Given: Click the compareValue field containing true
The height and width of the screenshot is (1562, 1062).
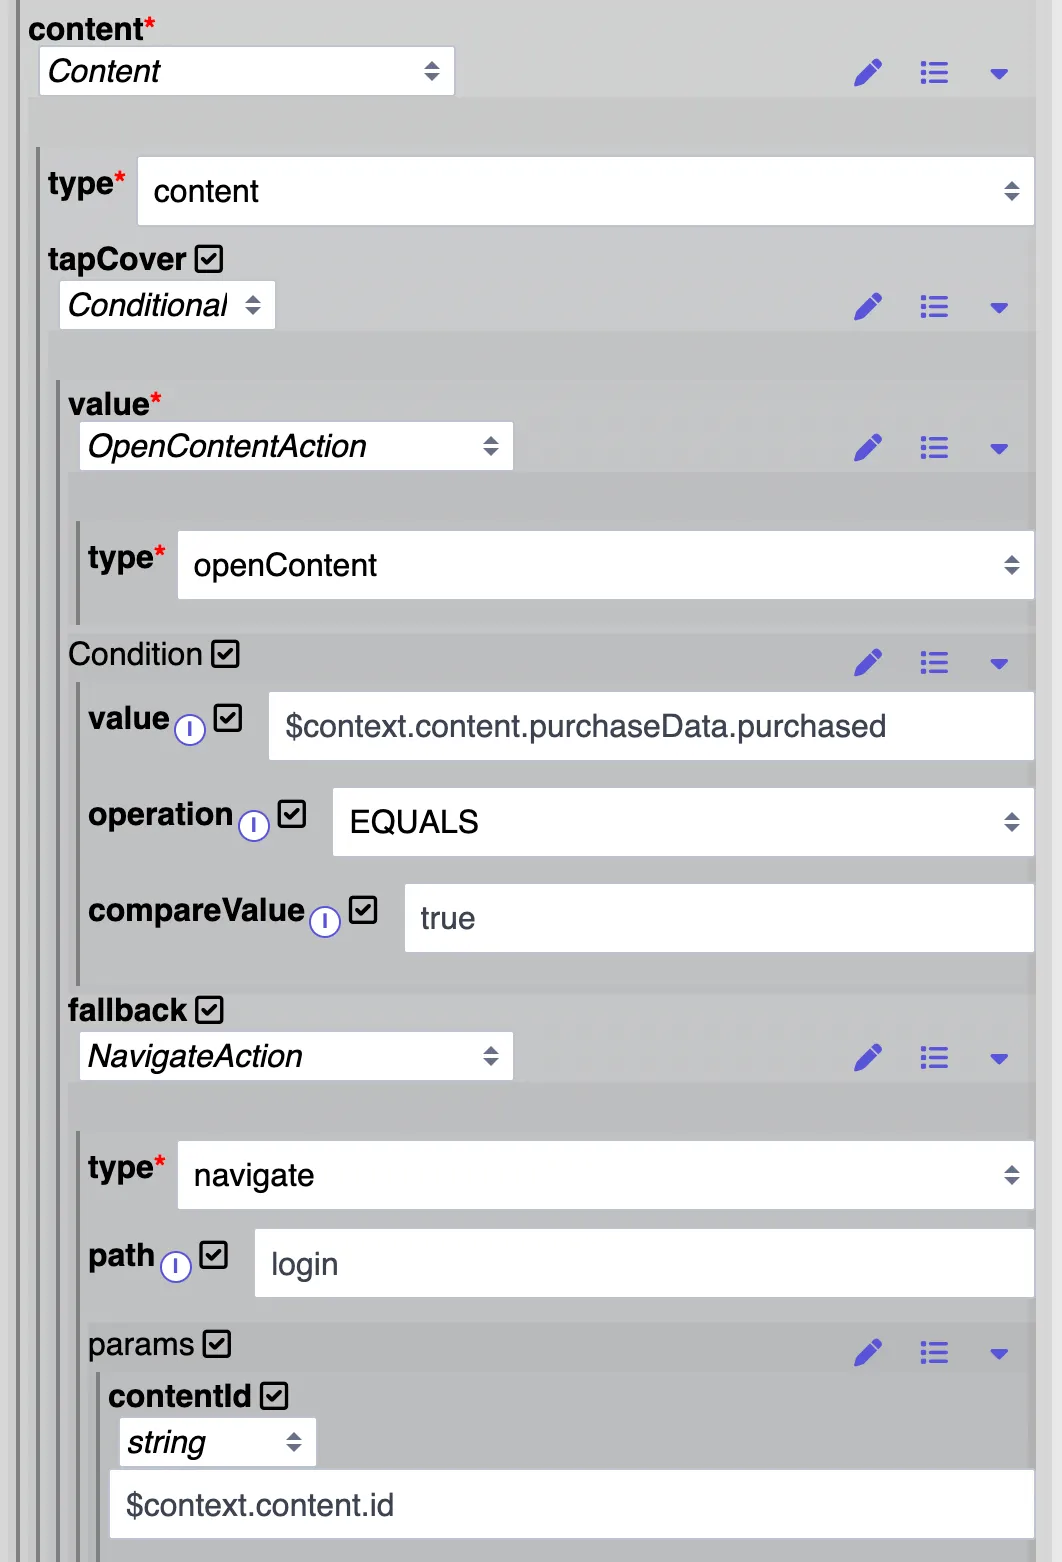Looking at the screenshot, I should [x=719, y=918].
